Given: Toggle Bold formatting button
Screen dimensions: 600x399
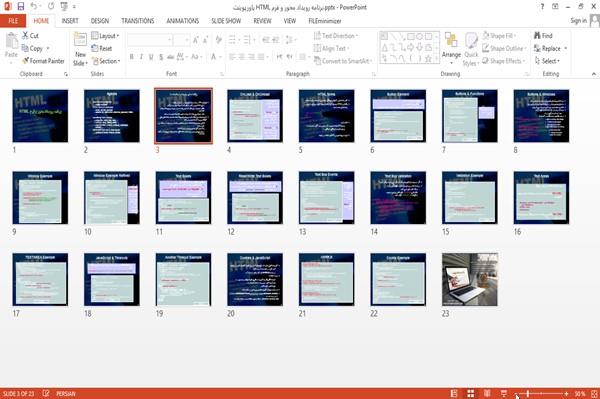Looking at the screenshot, I should (132, 57).
